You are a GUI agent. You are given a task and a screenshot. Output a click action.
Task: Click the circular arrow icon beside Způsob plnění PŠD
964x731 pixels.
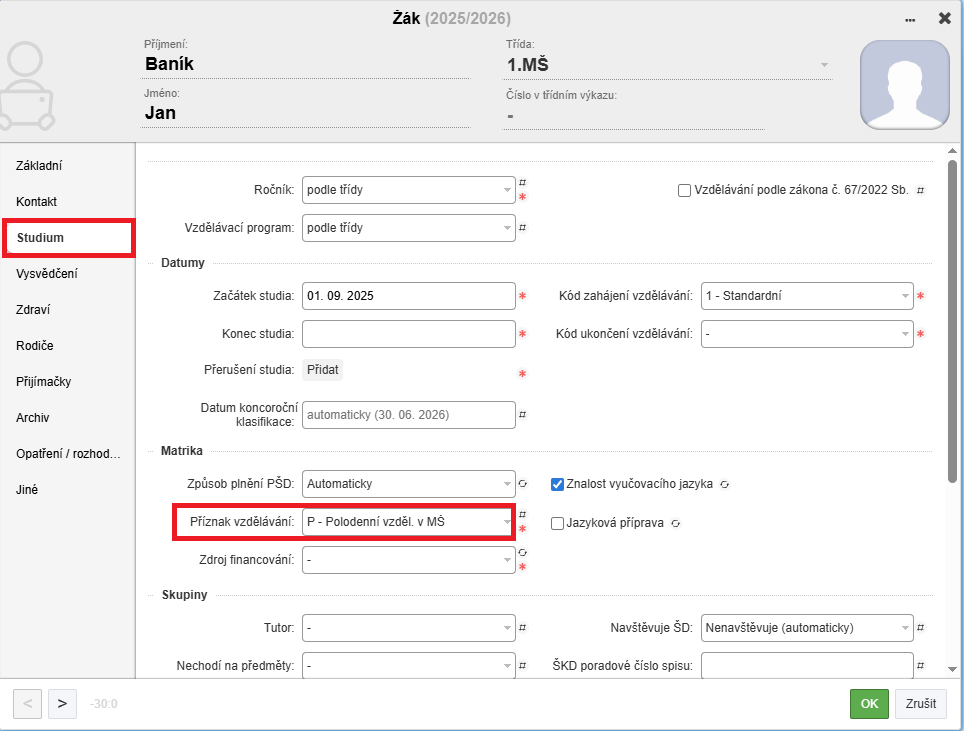click(522, 484)
